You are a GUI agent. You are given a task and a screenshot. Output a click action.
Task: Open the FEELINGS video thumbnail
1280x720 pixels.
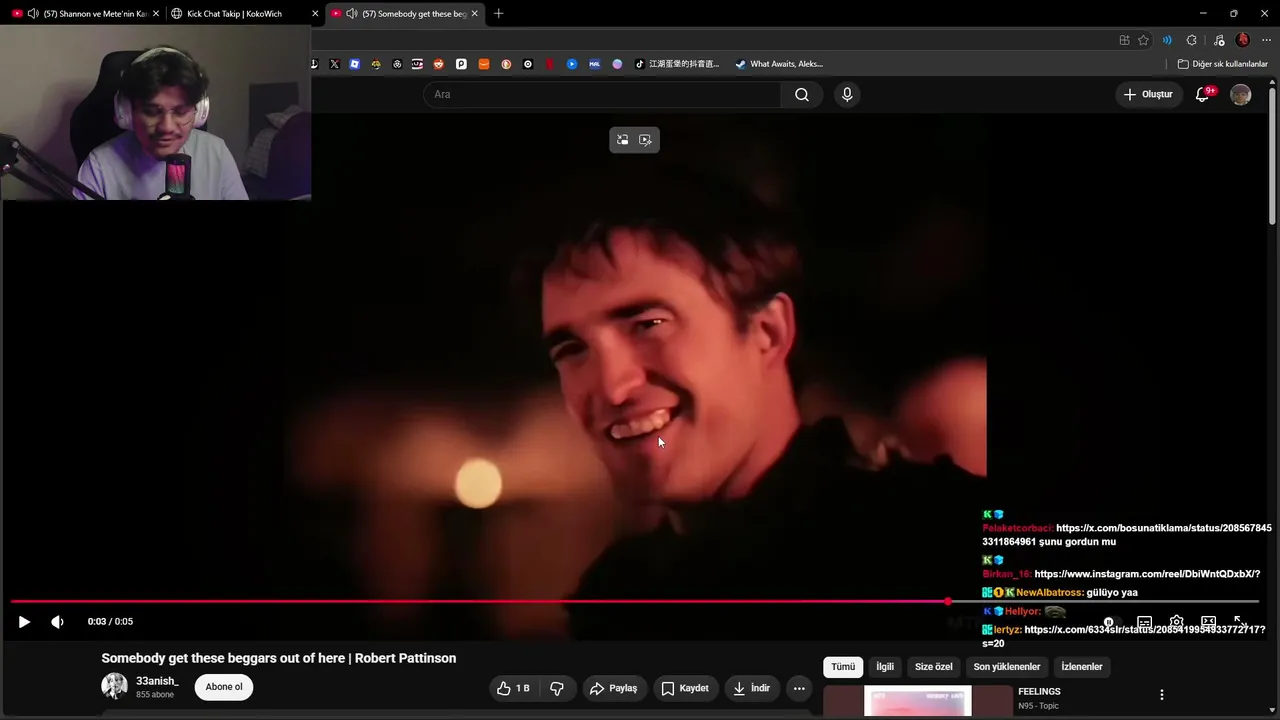[x=918, y=701]
